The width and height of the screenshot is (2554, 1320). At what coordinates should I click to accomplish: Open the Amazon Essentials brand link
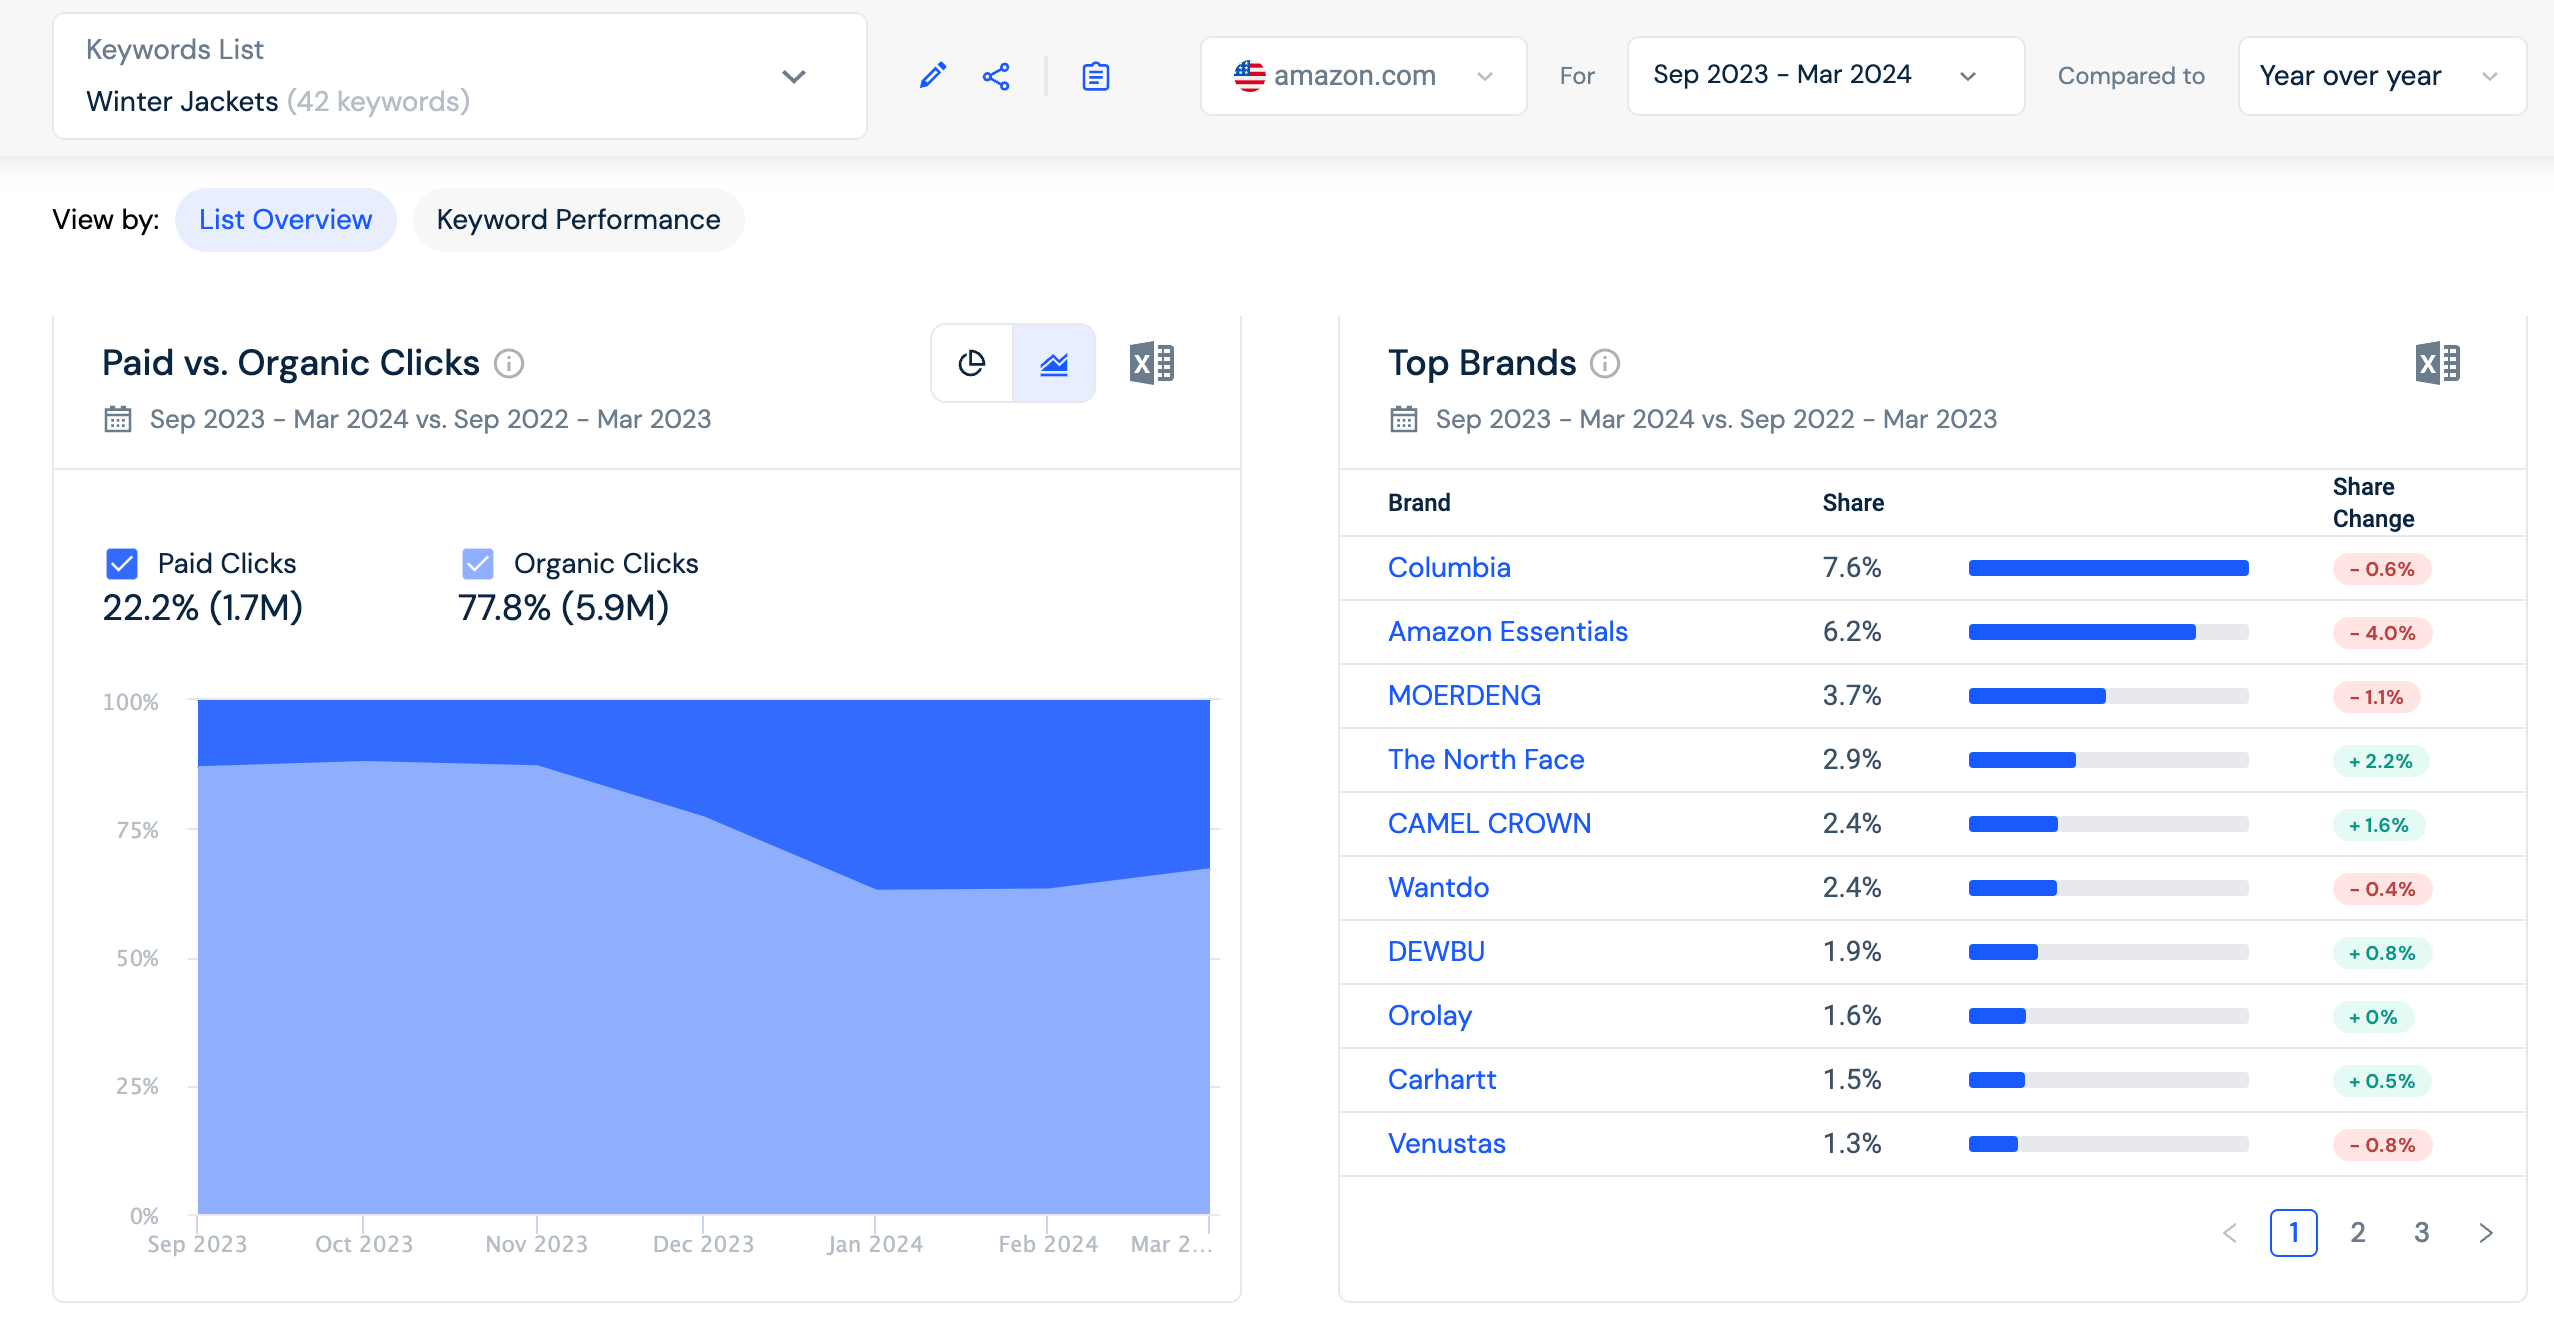tap(1508, 632)
